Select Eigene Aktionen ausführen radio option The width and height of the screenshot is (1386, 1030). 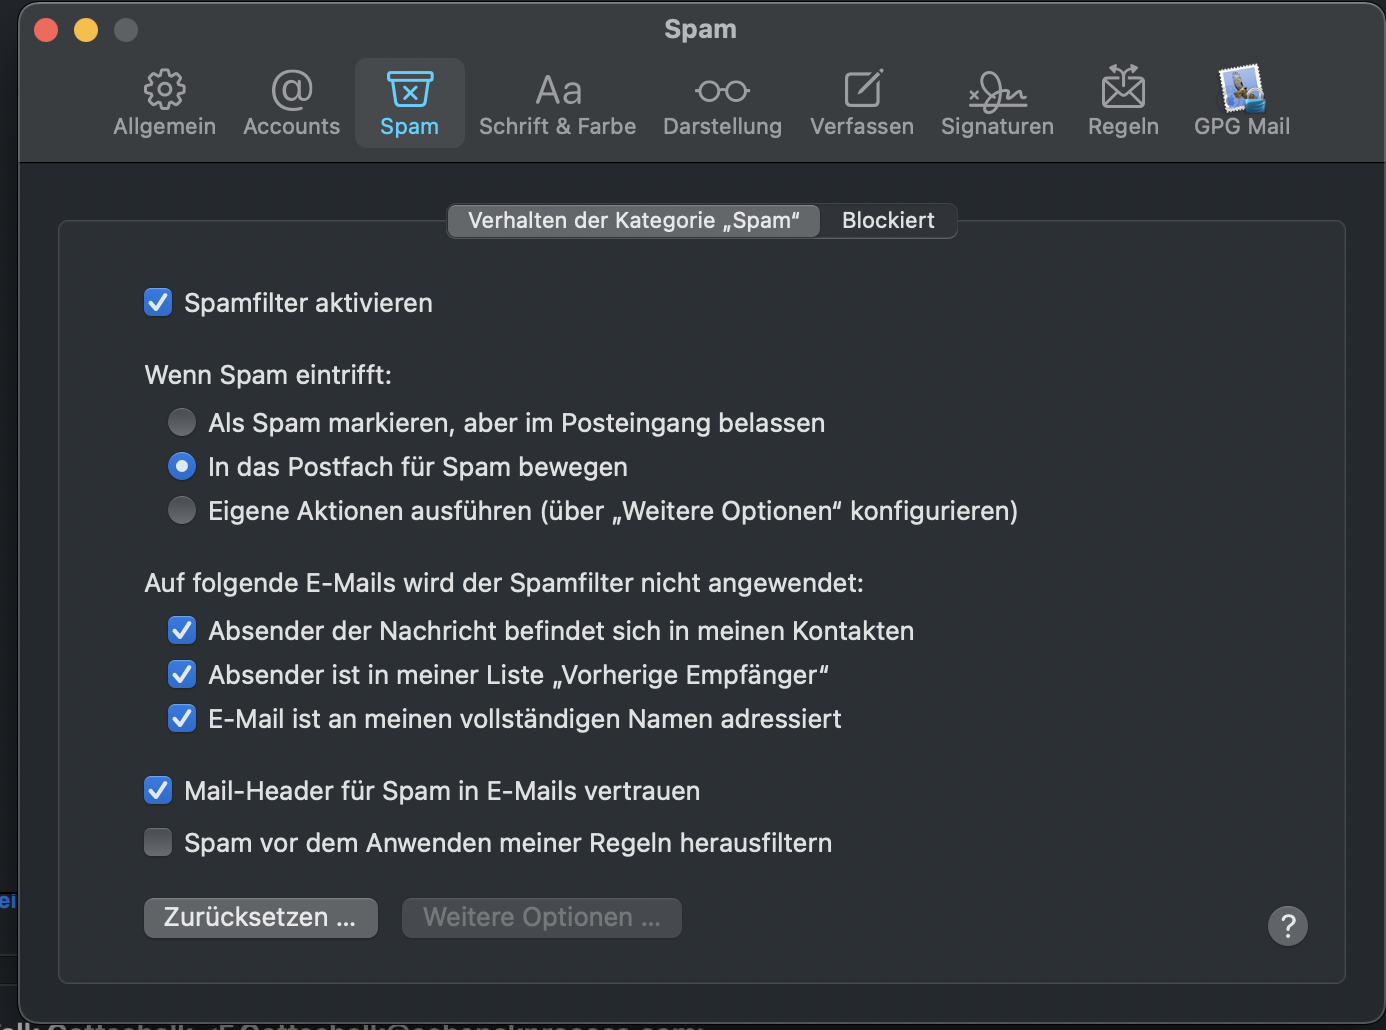pos(182,510)
